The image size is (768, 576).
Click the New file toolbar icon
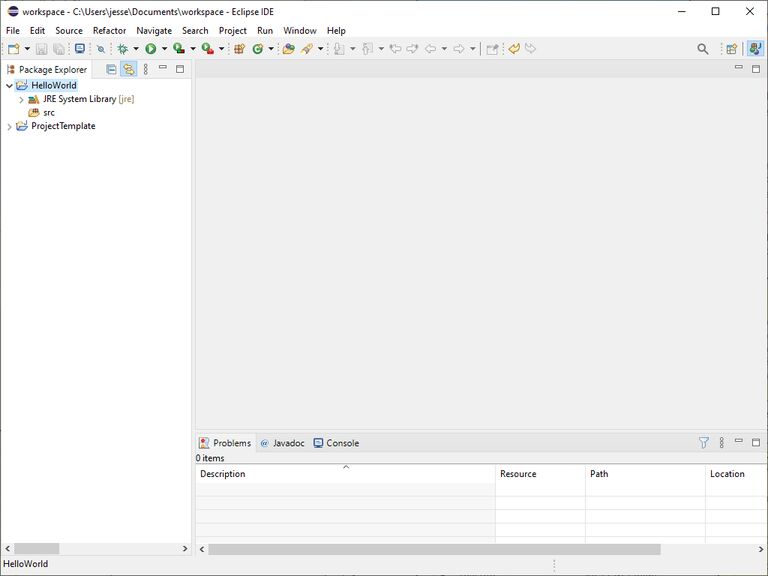pyautogui.click(x=14, y=49)
